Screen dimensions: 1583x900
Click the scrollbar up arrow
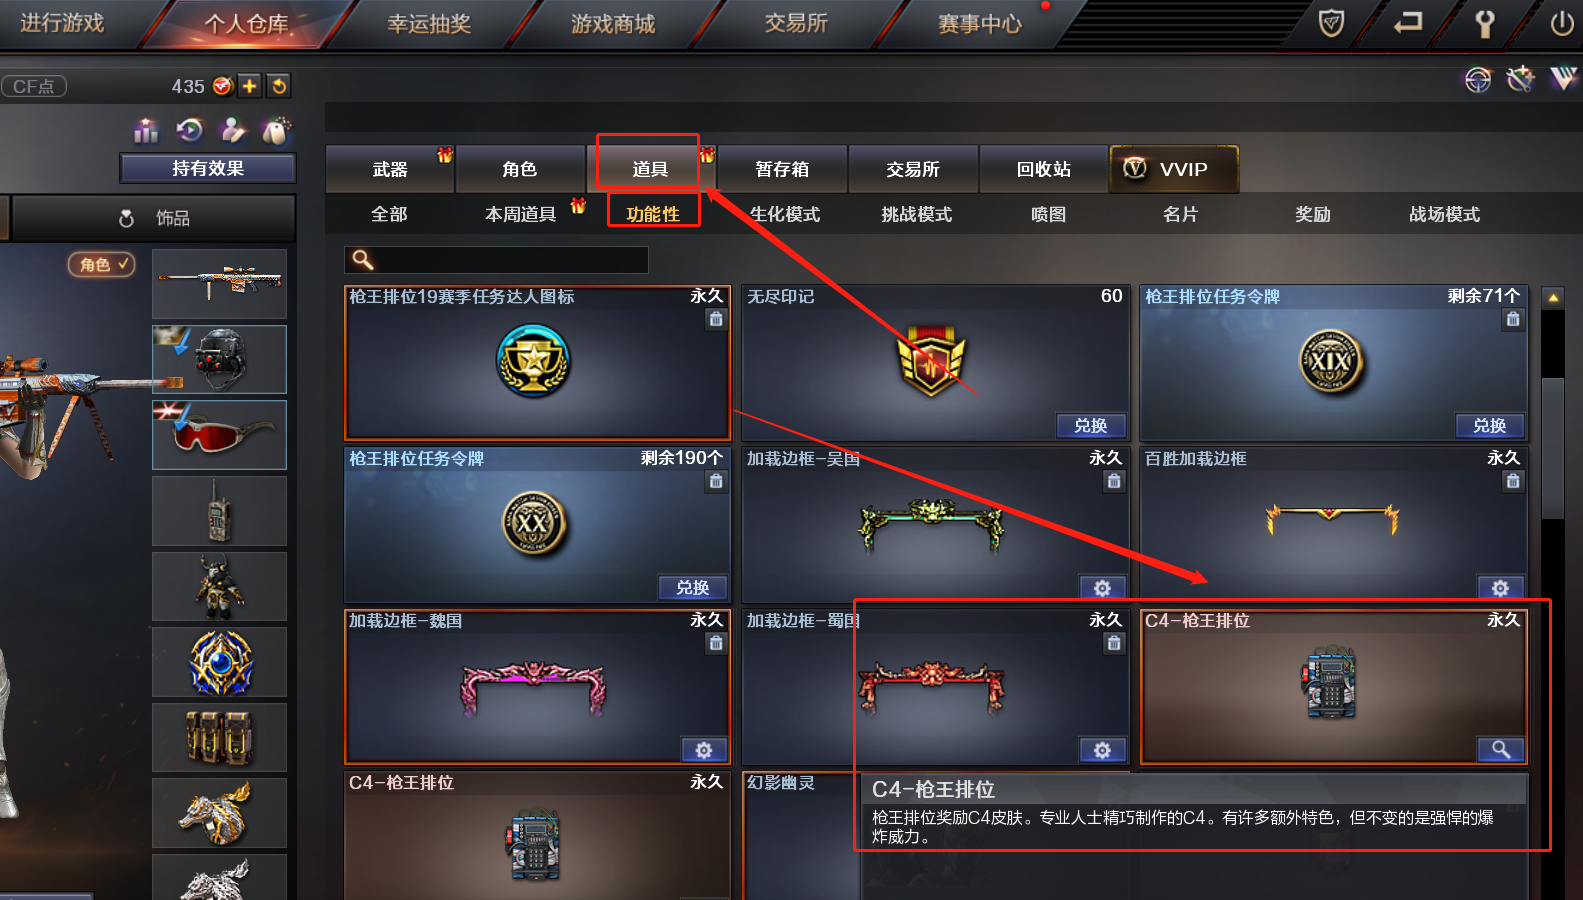(x=1553, y=297)
